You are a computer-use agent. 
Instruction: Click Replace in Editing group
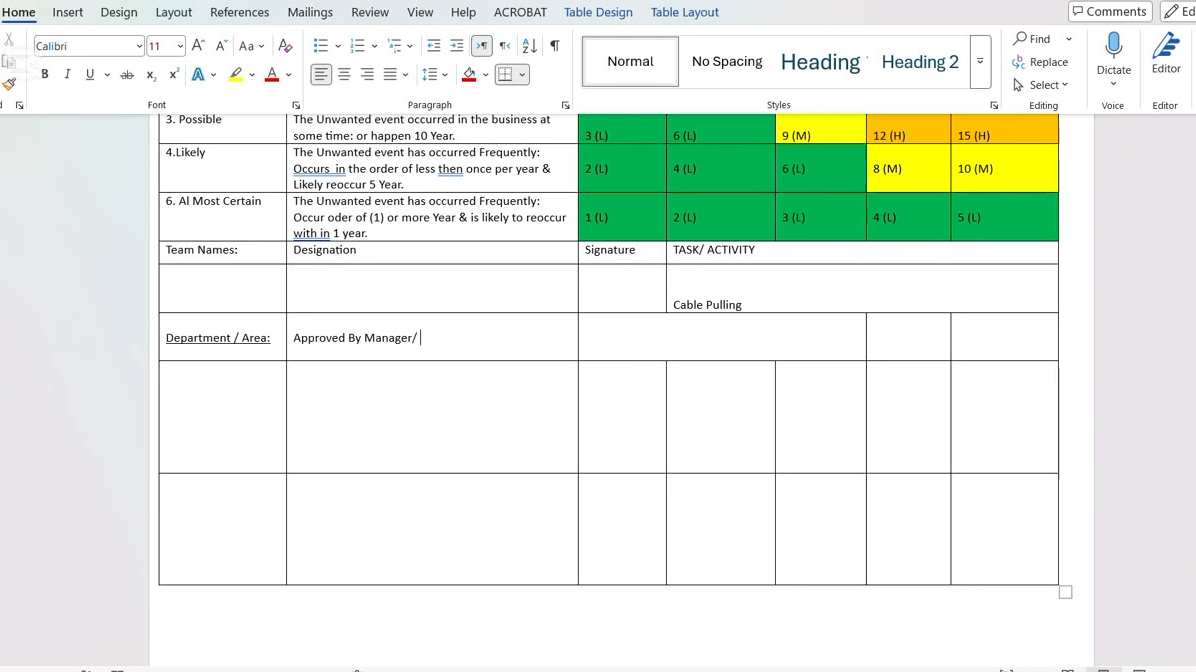click(x=1040, y=62)
